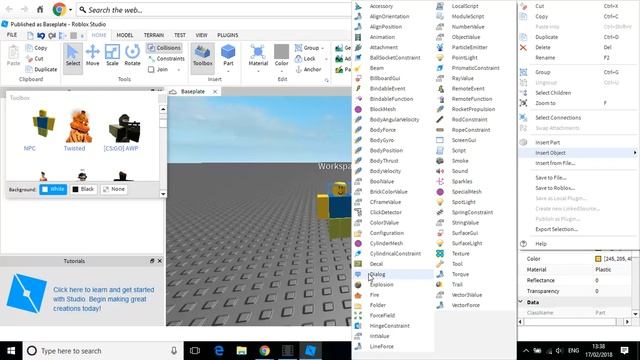This screenshot has width=640, height=360.
Task: Click the Windows taskbar search field
Action: click(103, 351)
